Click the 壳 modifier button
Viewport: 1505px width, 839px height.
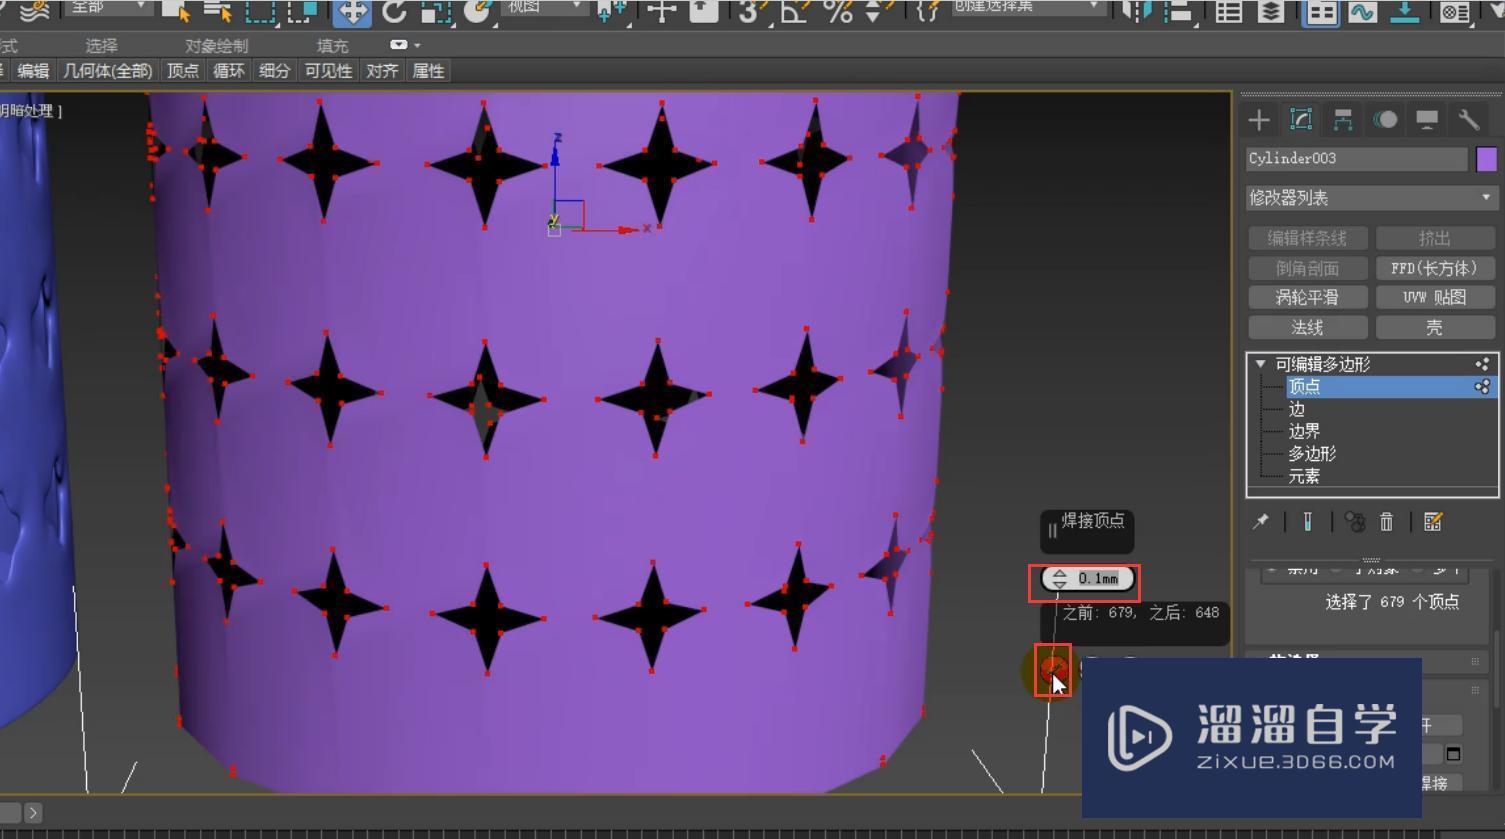pos(1434,328)
